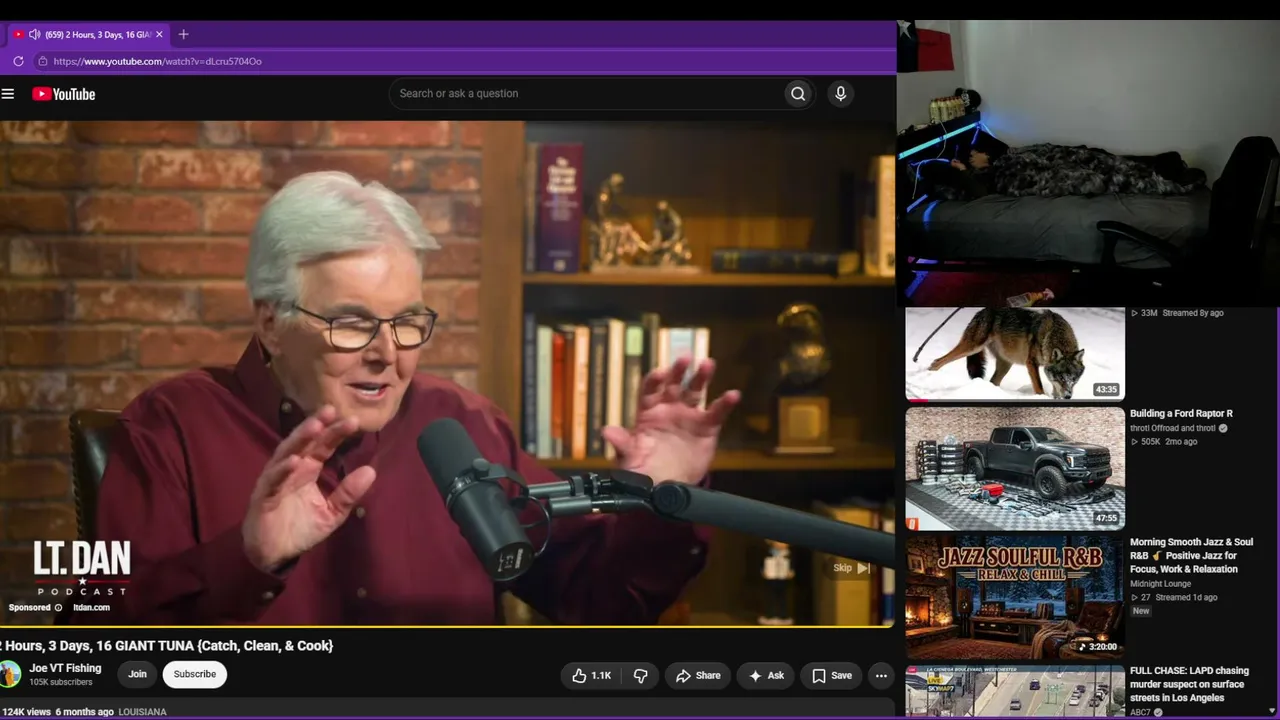1280x720 pixels.
Task: Visit the Midnight Lounge channel
Action: 1160,584
